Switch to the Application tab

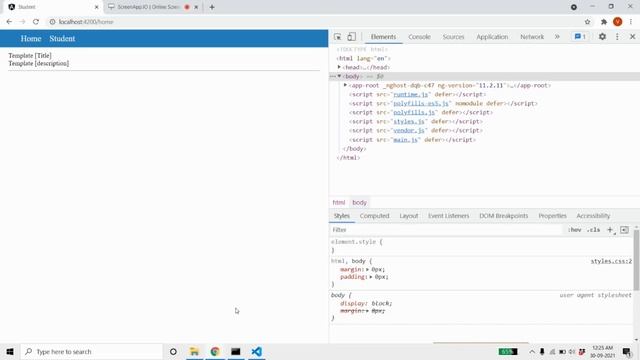coord(492,37)
